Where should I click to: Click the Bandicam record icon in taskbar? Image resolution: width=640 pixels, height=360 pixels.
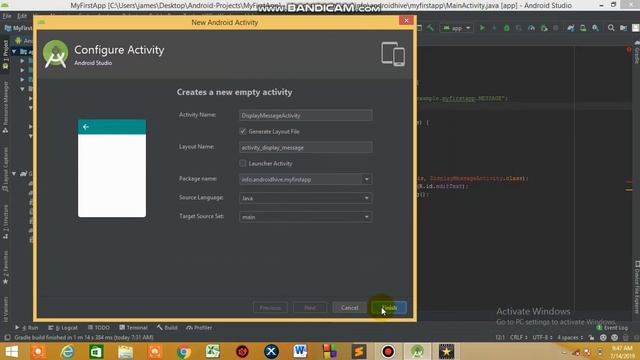click(388, 351)
